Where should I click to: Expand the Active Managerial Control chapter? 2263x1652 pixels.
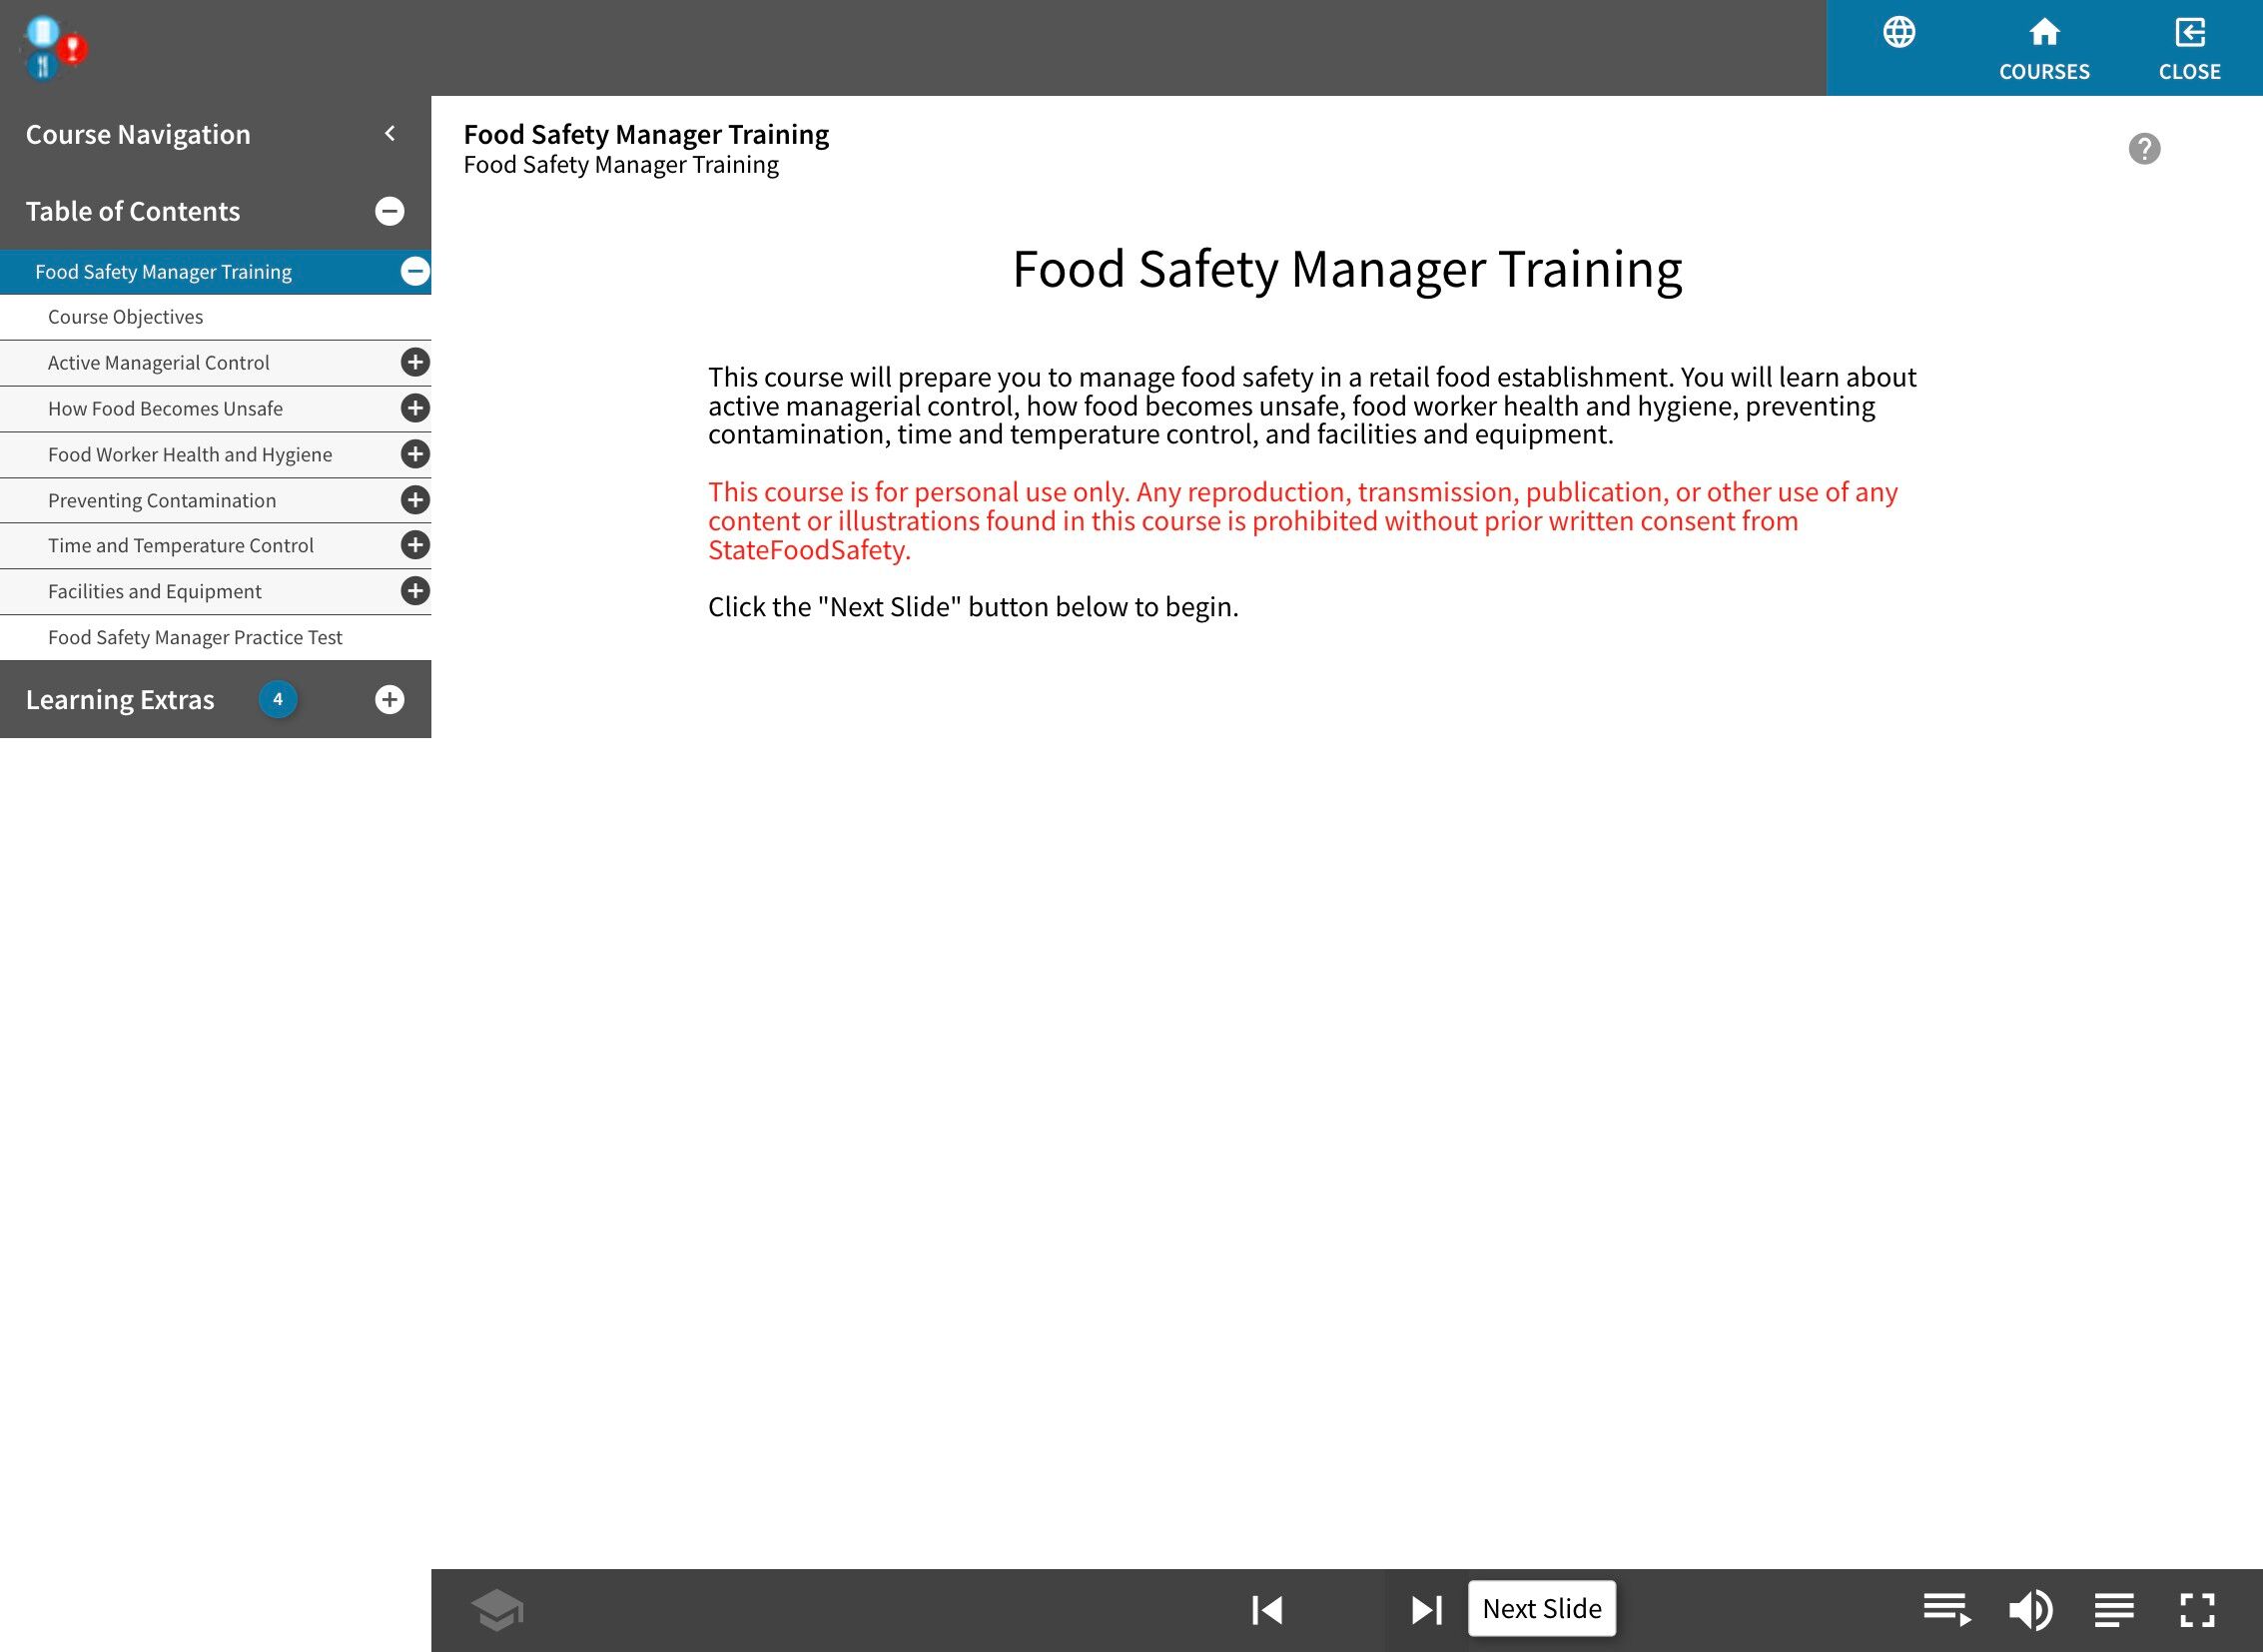(415, 362)
